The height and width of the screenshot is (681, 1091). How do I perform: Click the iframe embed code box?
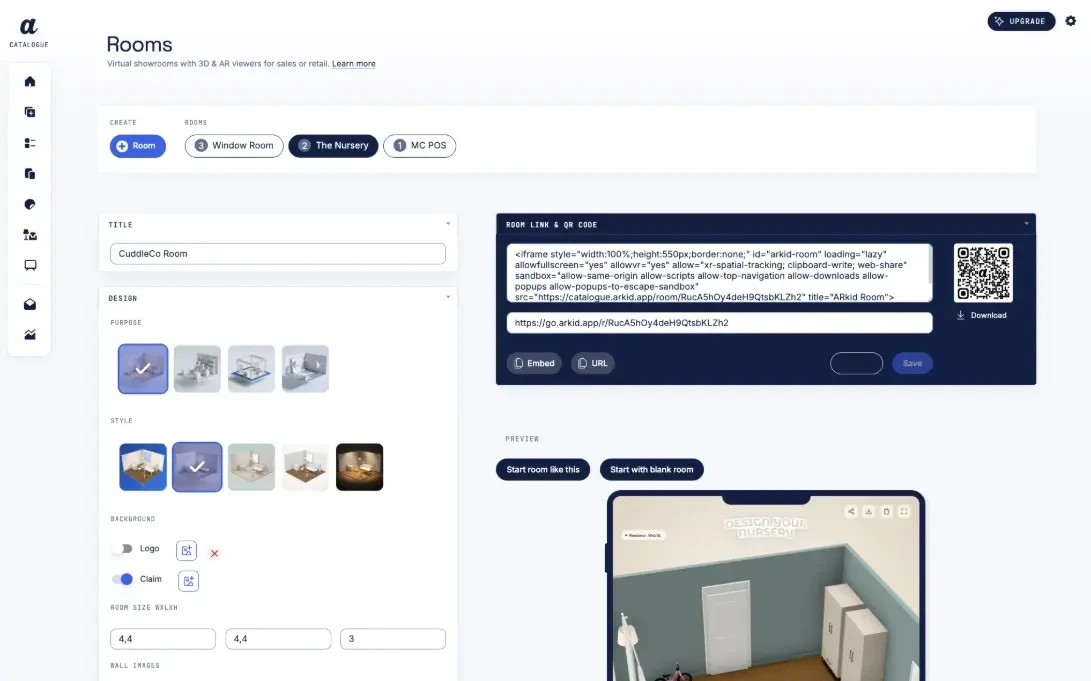pyautogui.click(x=719, y=273)
